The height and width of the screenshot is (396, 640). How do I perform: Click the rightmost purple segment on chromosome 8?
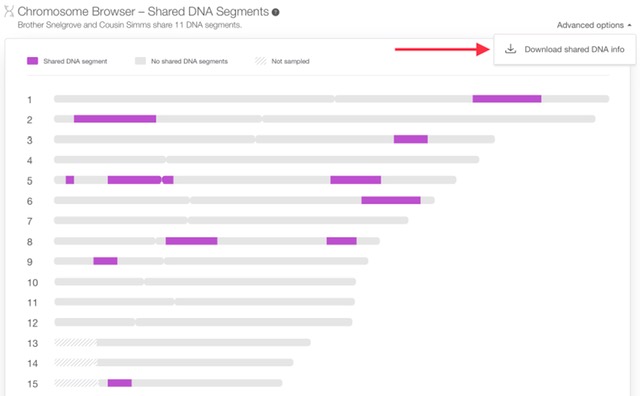pyautogui.click(x=342, y=241)
